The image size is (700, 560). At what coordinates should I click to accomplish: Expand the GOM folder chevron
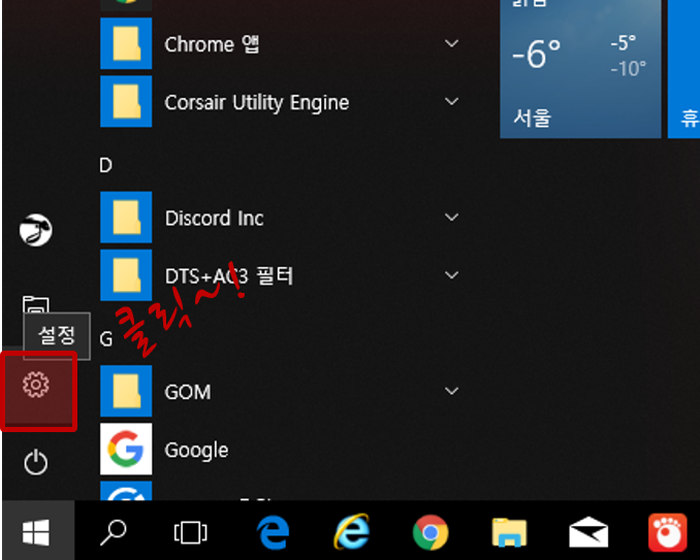coord(452,391)
